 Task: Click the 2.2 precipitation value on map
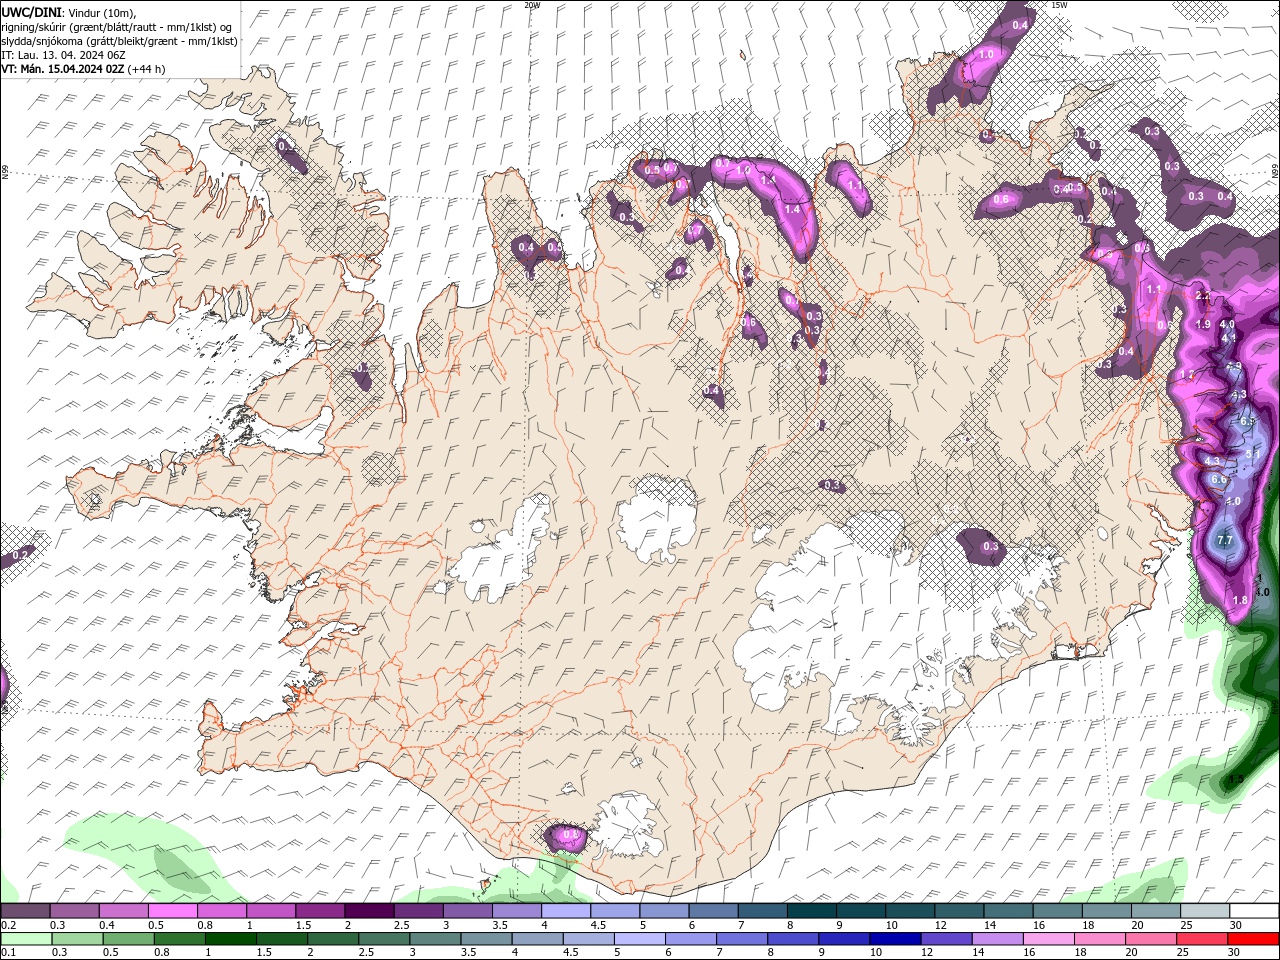pos(1203,297)
